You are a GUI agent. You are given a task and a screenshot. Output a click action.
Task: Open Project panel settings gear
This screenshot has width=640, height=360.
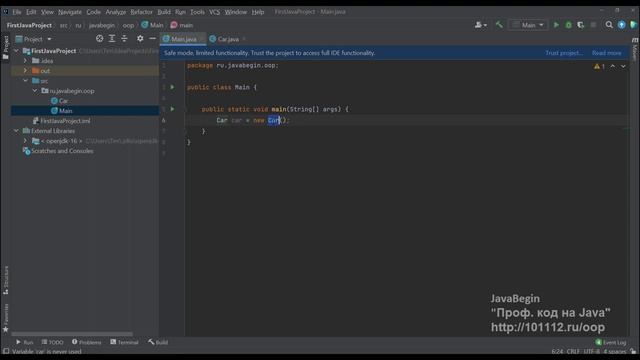click(140, 38)
